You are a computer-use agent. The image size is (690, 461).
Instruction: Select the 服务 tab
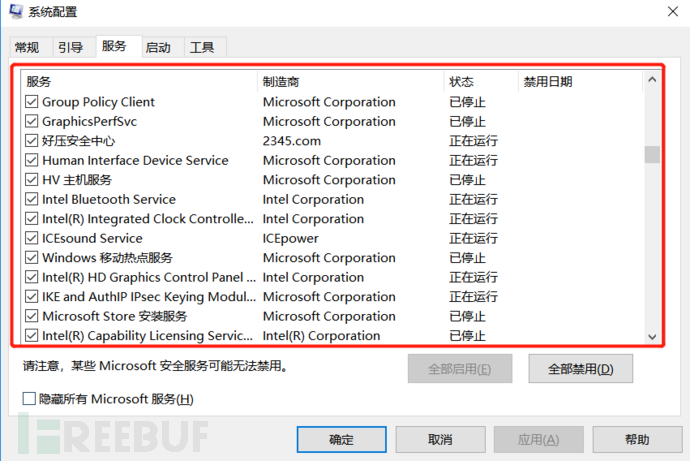(119, 46)
